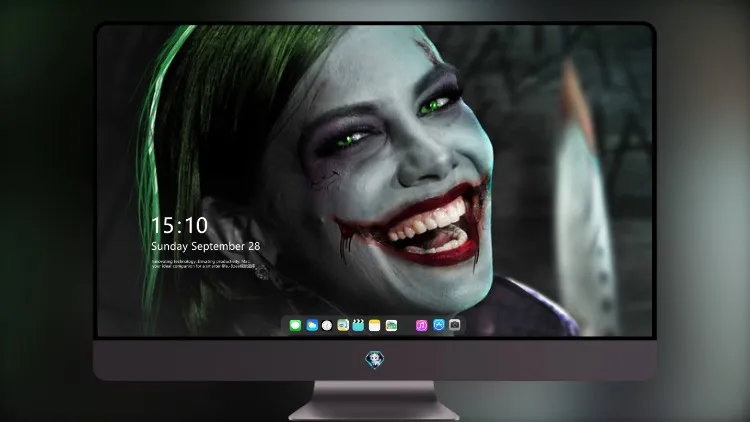Click the small caption below the date

(203, 264)
